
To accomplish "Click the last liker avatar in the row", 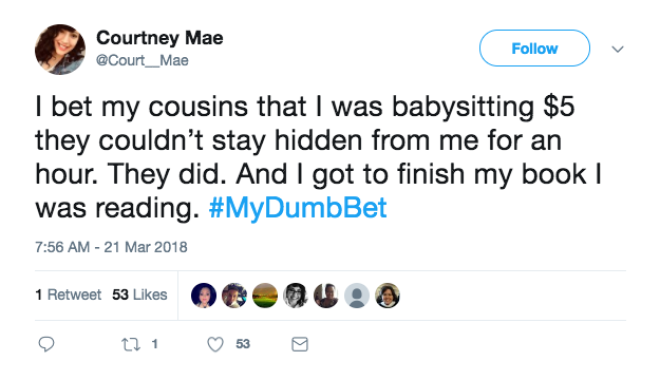I will click(387, 295).
